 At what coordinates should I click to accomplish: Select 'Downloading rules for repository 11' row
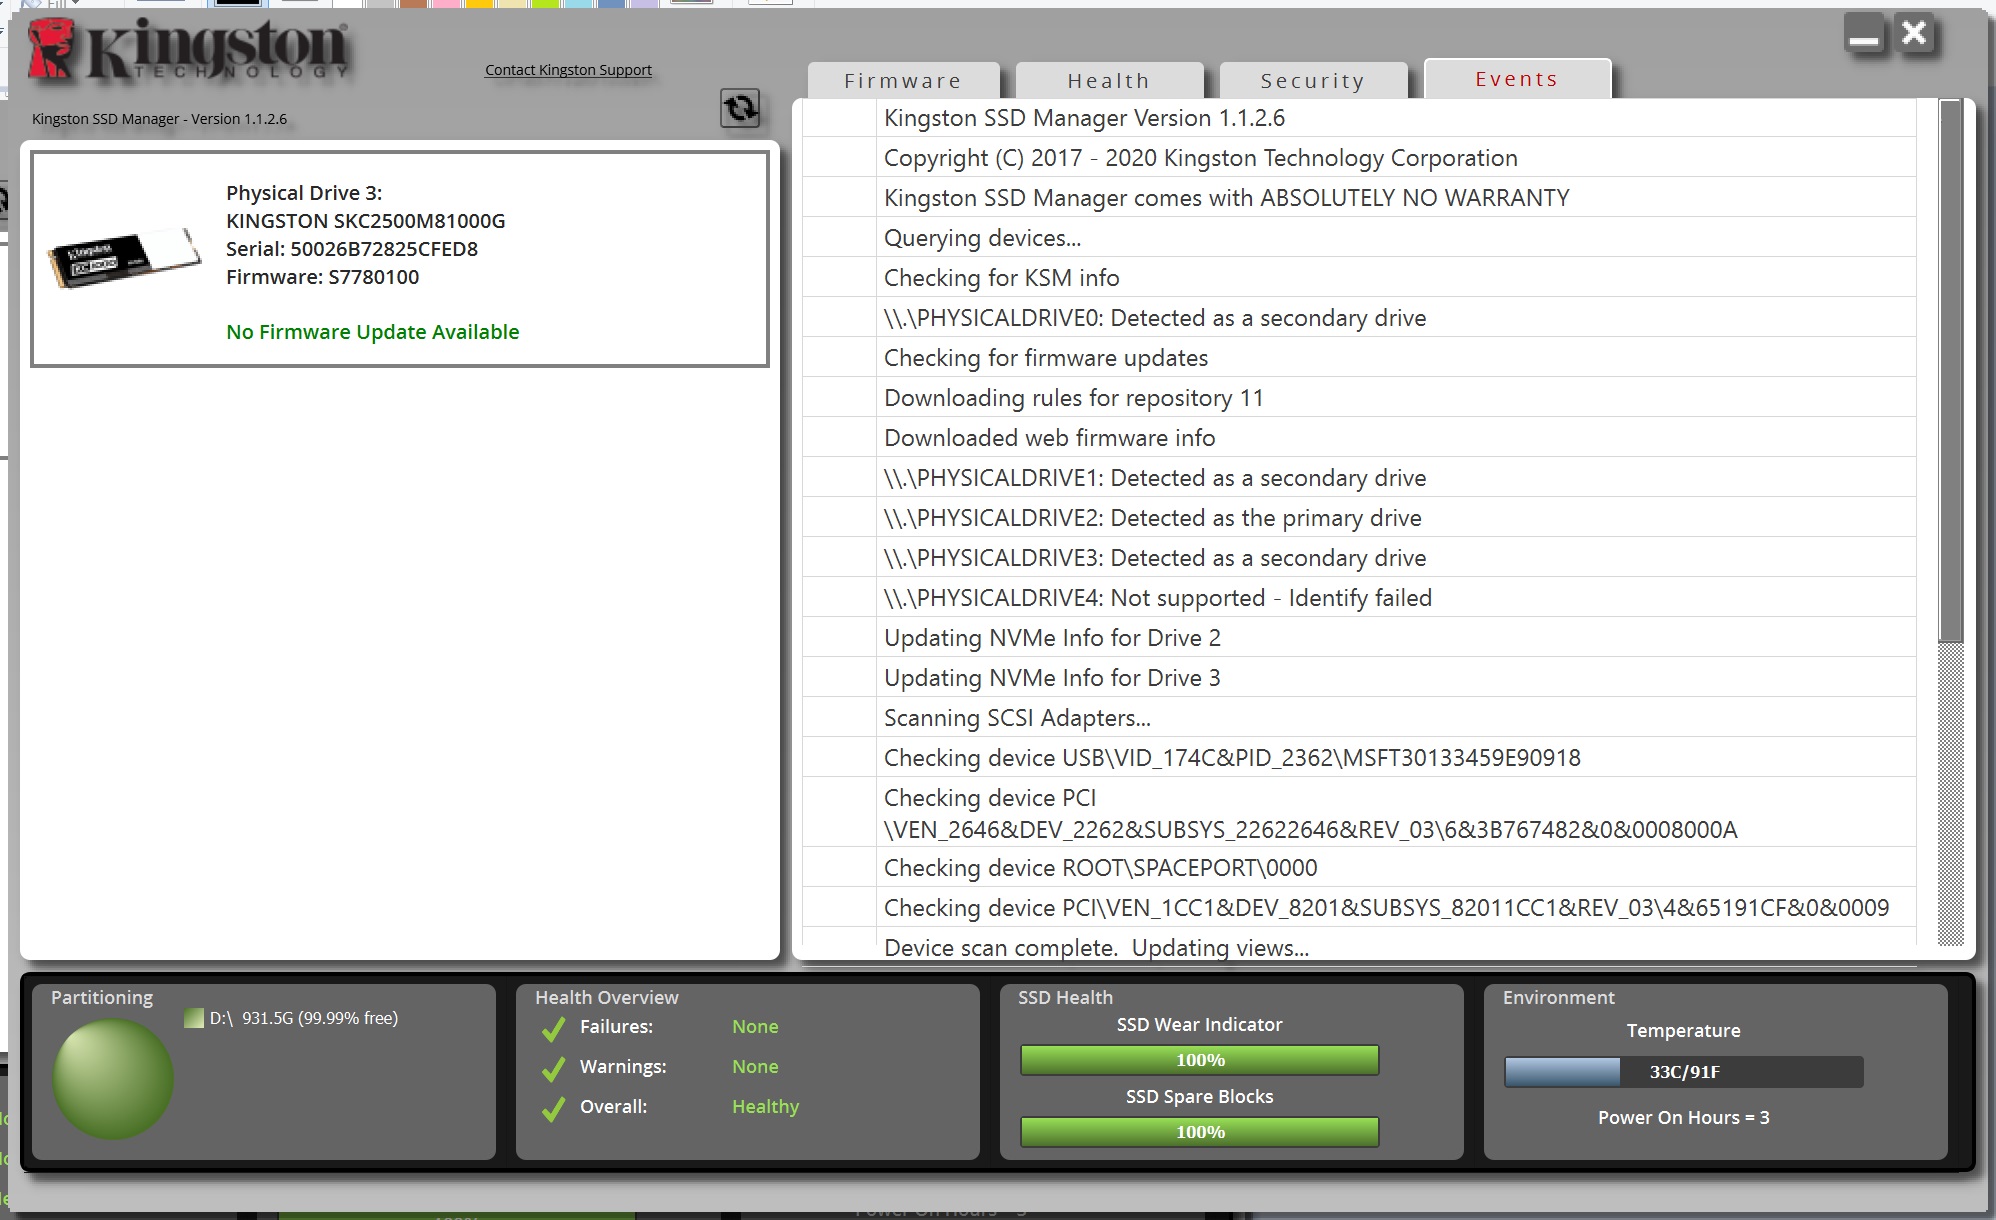1360,397
